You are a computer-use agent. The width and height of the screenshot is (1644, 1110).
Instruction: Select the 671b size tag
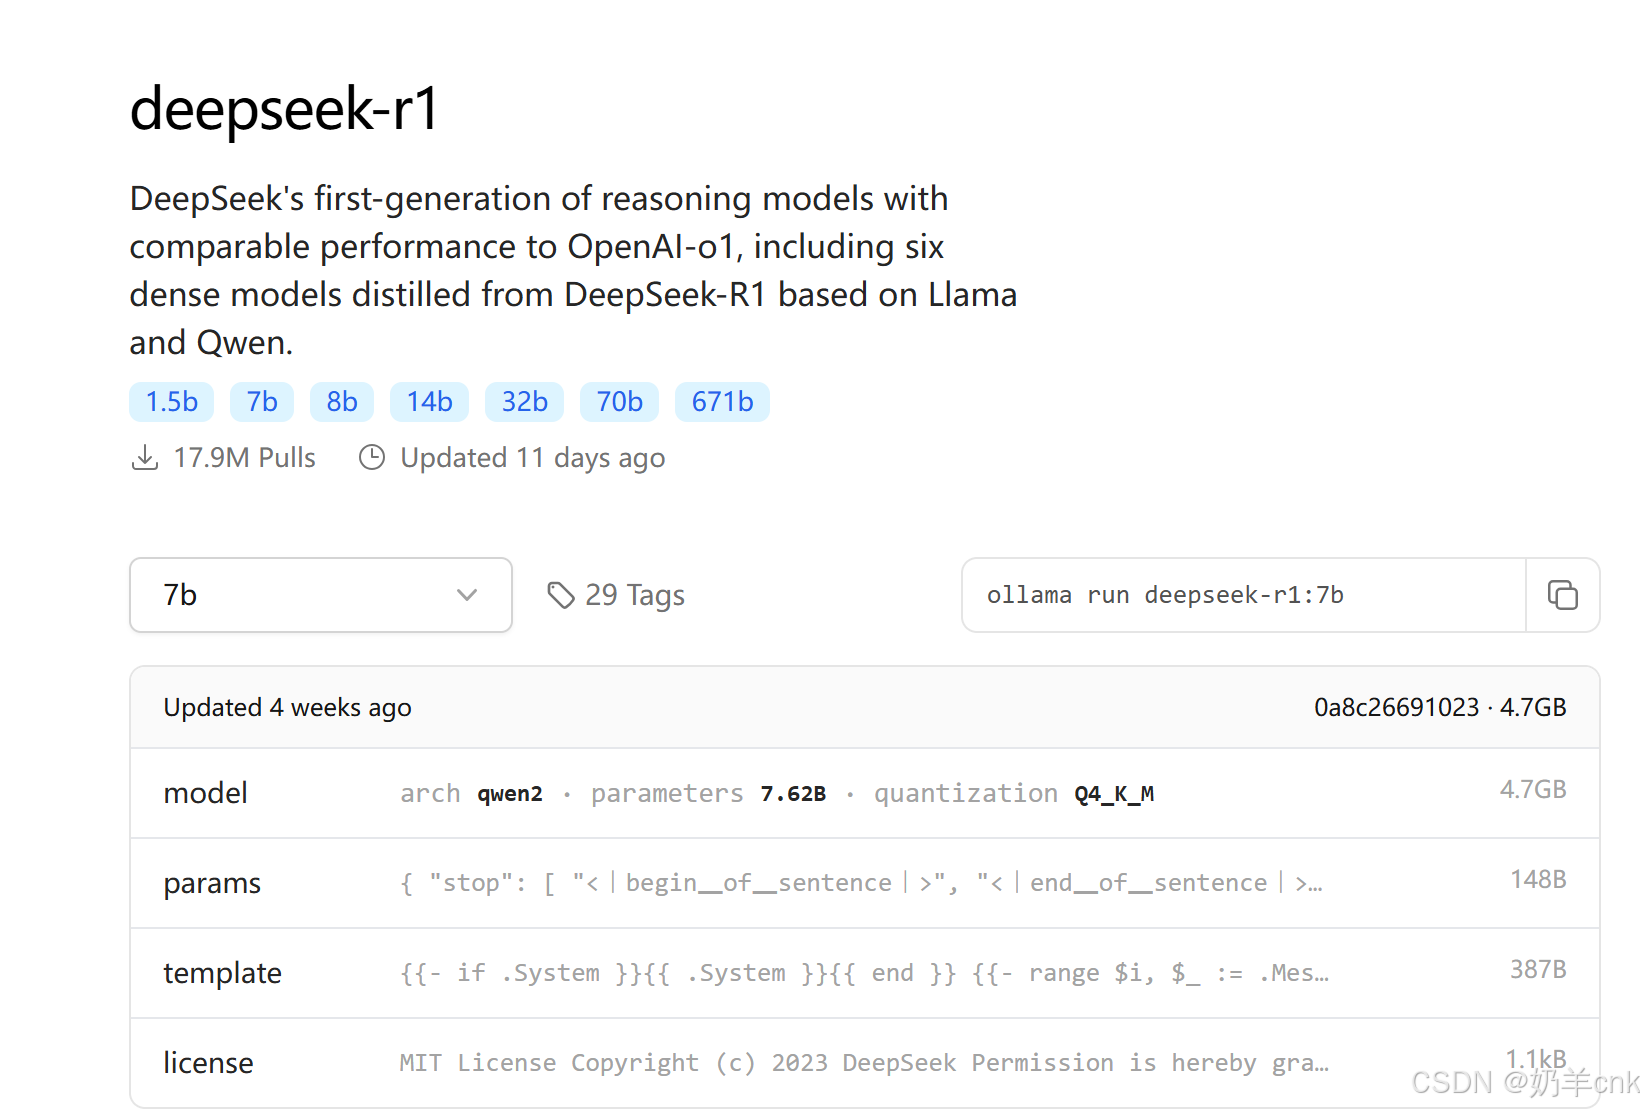723,402
